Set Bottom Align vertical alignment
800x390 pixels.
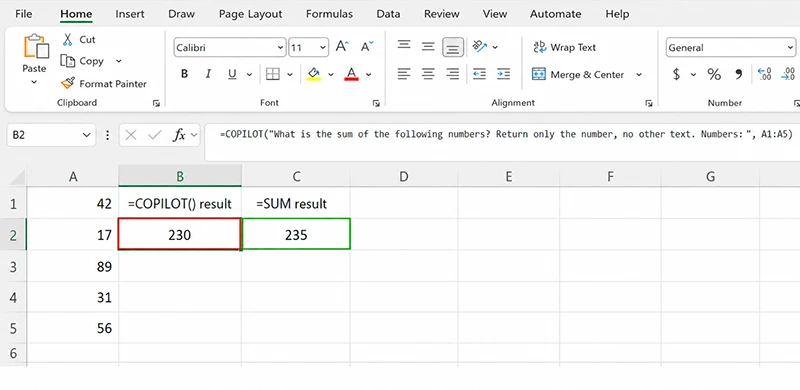coord(453,47)
